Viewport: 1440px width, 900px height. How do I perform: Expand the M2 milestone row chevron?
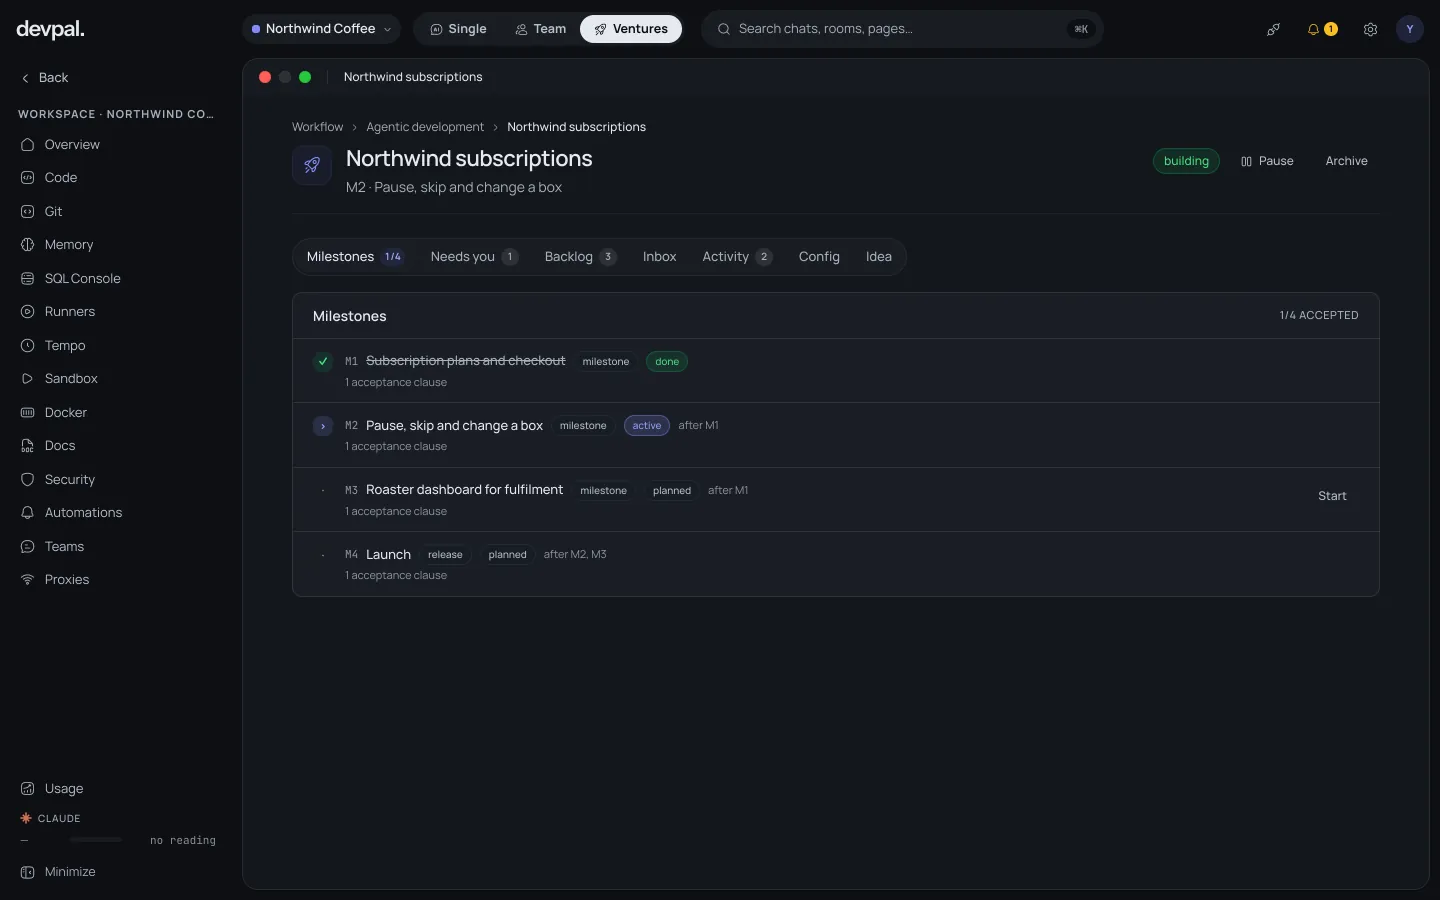(x=323, y=426)
